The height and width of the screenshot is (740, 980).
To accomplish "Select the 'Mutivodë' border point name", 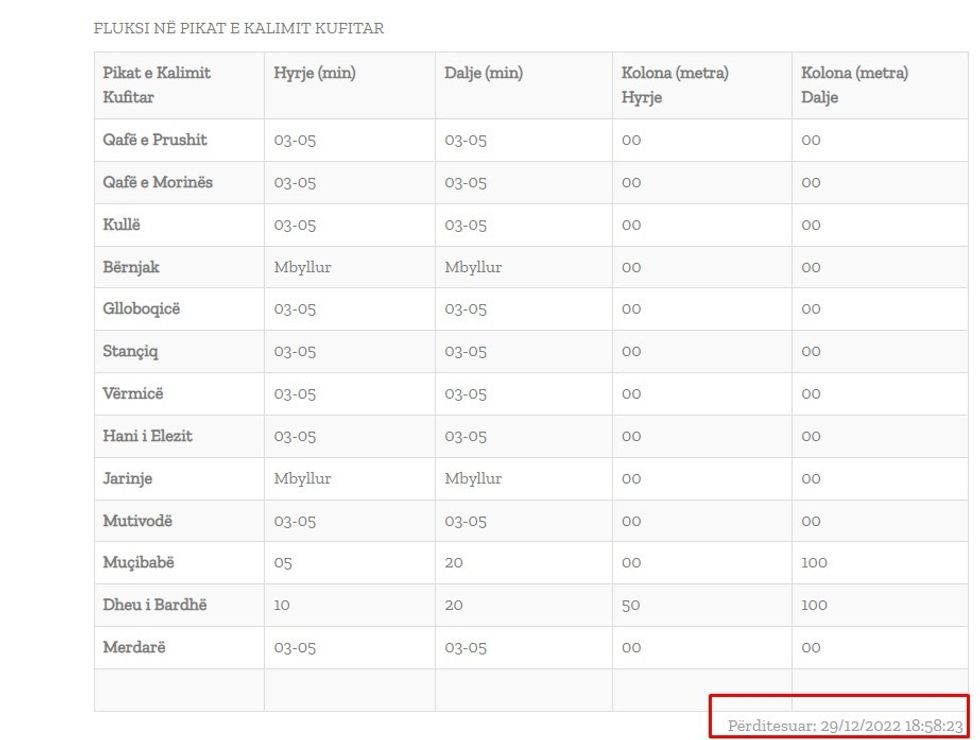I will click(x=137, y=521).
